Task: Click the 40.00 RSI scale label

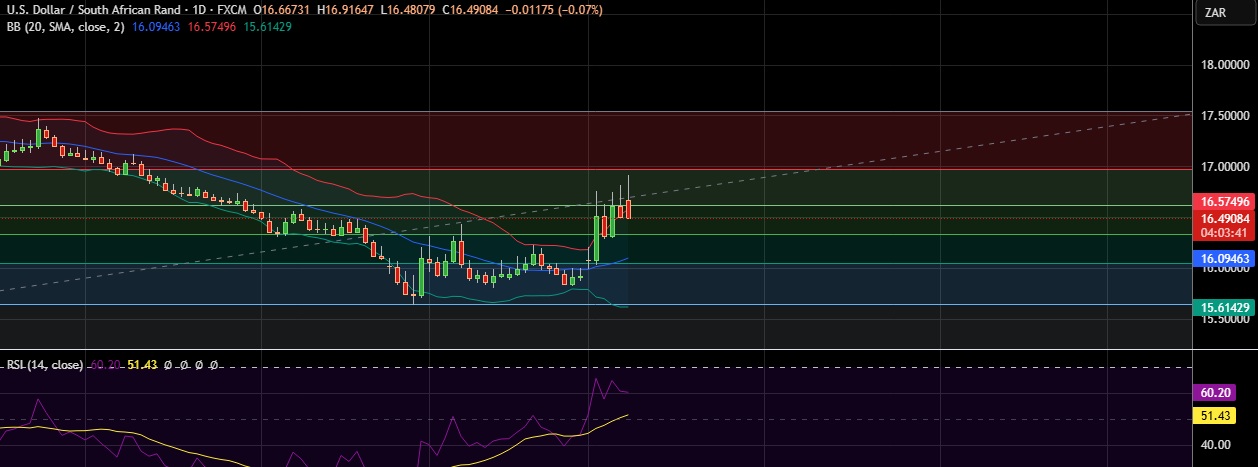Action: pyautogui.click(x=1217, y=444)
